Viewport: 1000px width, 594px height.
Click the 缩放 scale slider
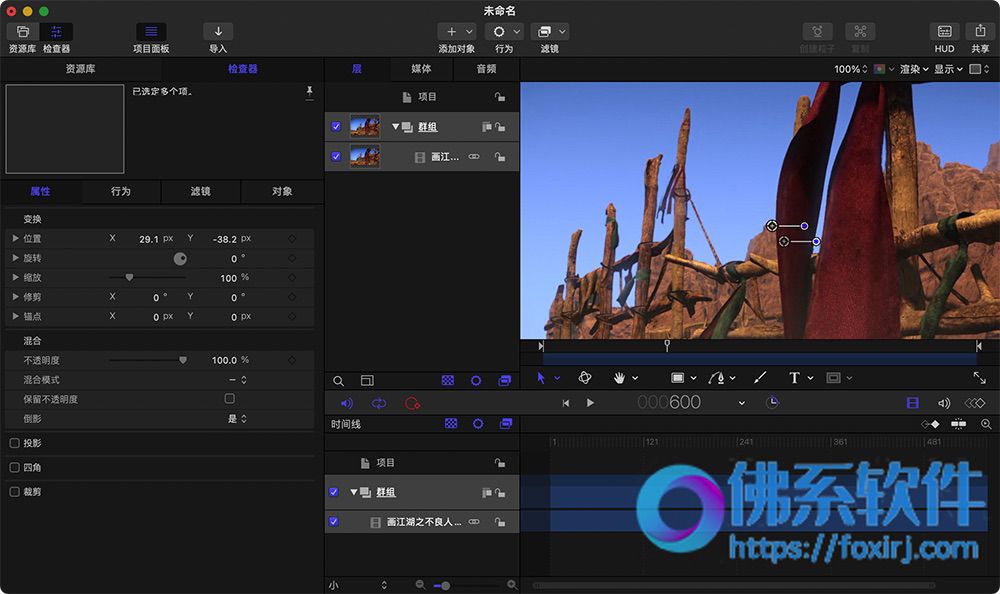pos(147,278)
